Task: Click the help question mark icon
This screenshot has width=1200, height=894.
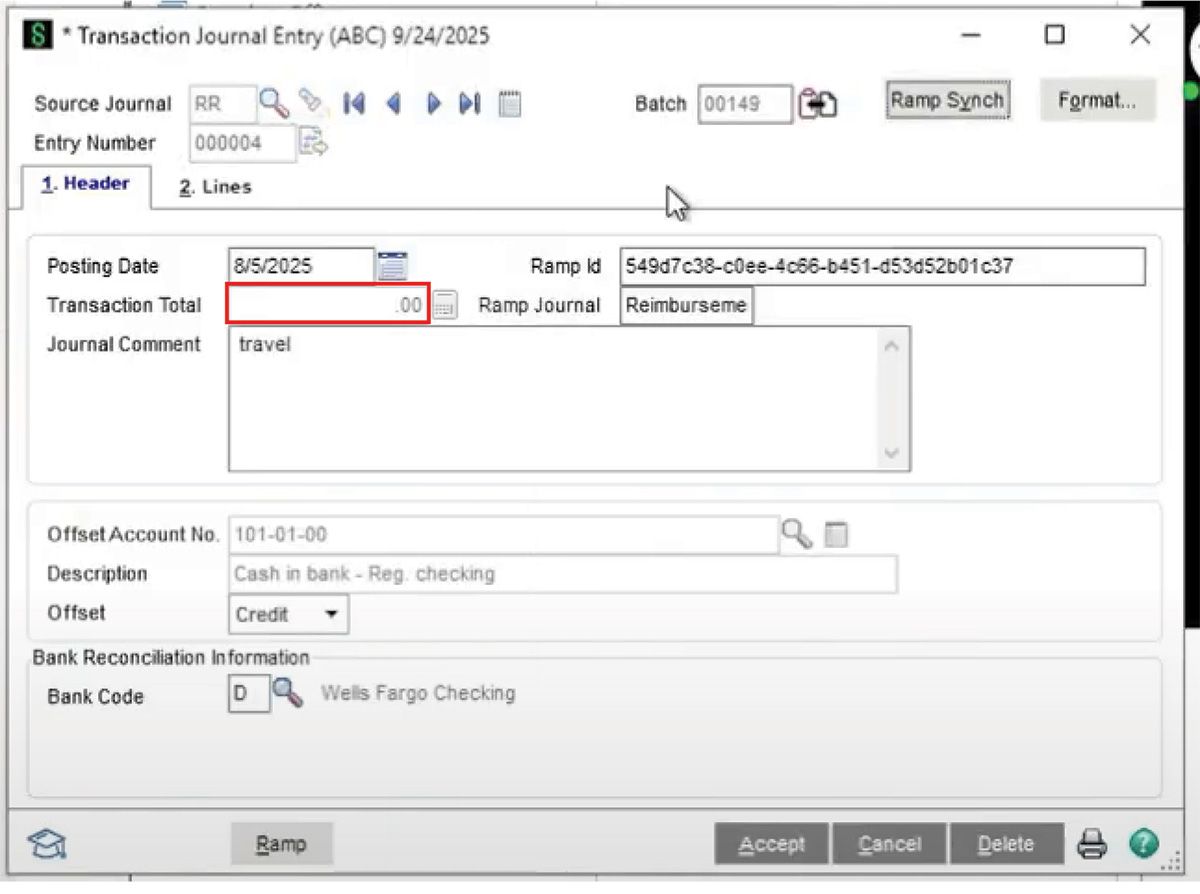Action: pos(1143,843)
